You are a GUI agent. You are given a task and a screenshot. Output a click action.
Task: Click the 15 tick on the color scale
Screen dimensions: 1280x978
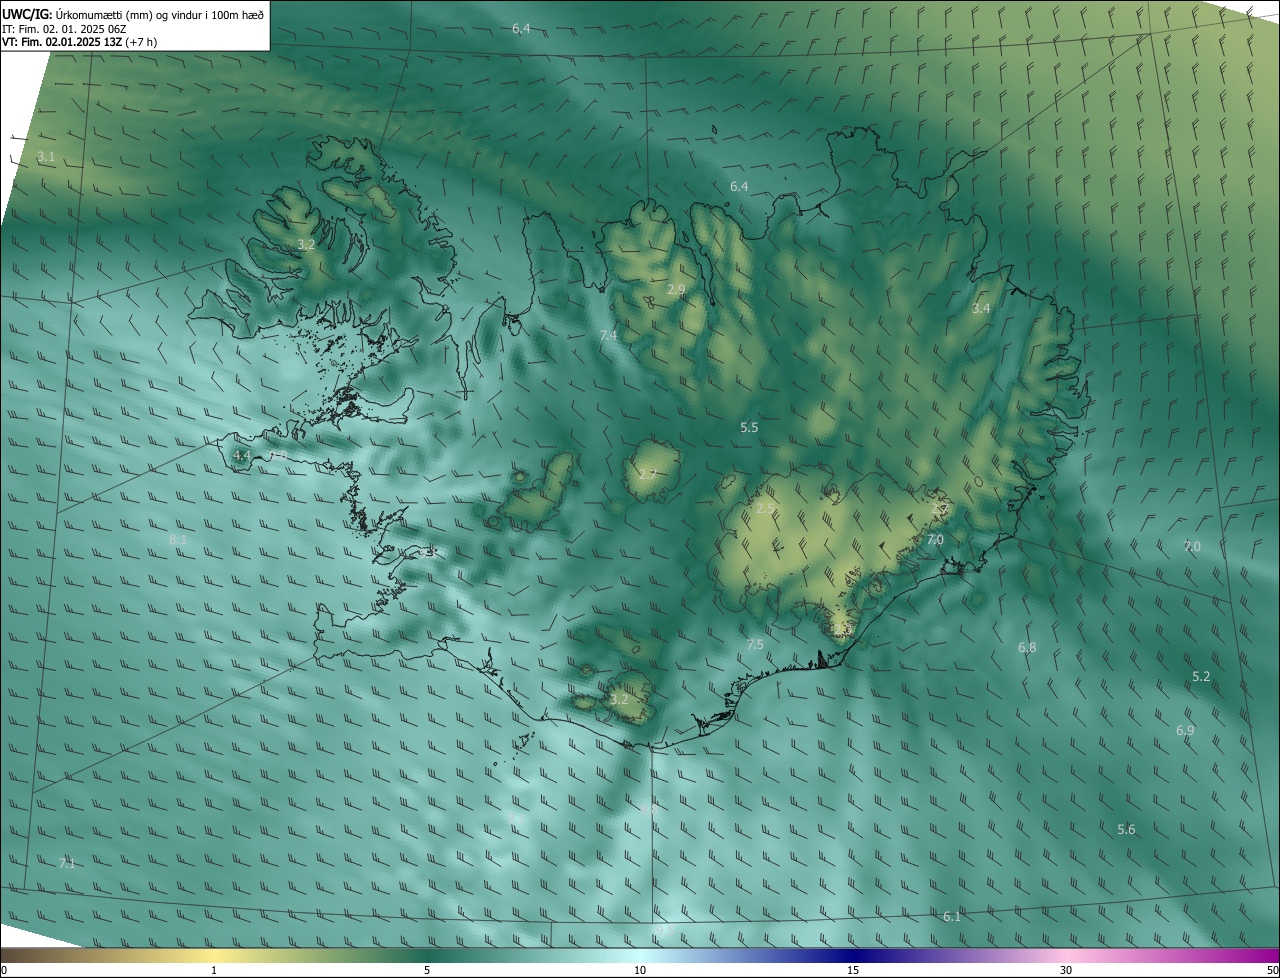[x=853, y=971]
